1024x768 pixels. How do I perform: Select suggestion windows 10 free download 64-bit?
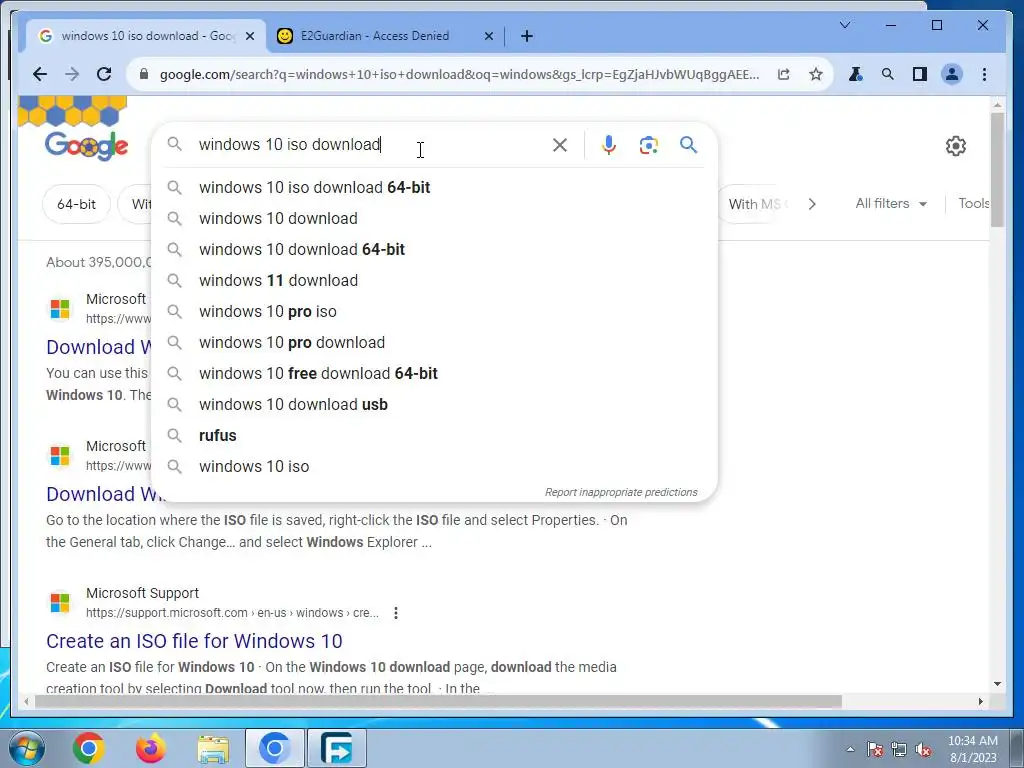[x=434, y=374]
